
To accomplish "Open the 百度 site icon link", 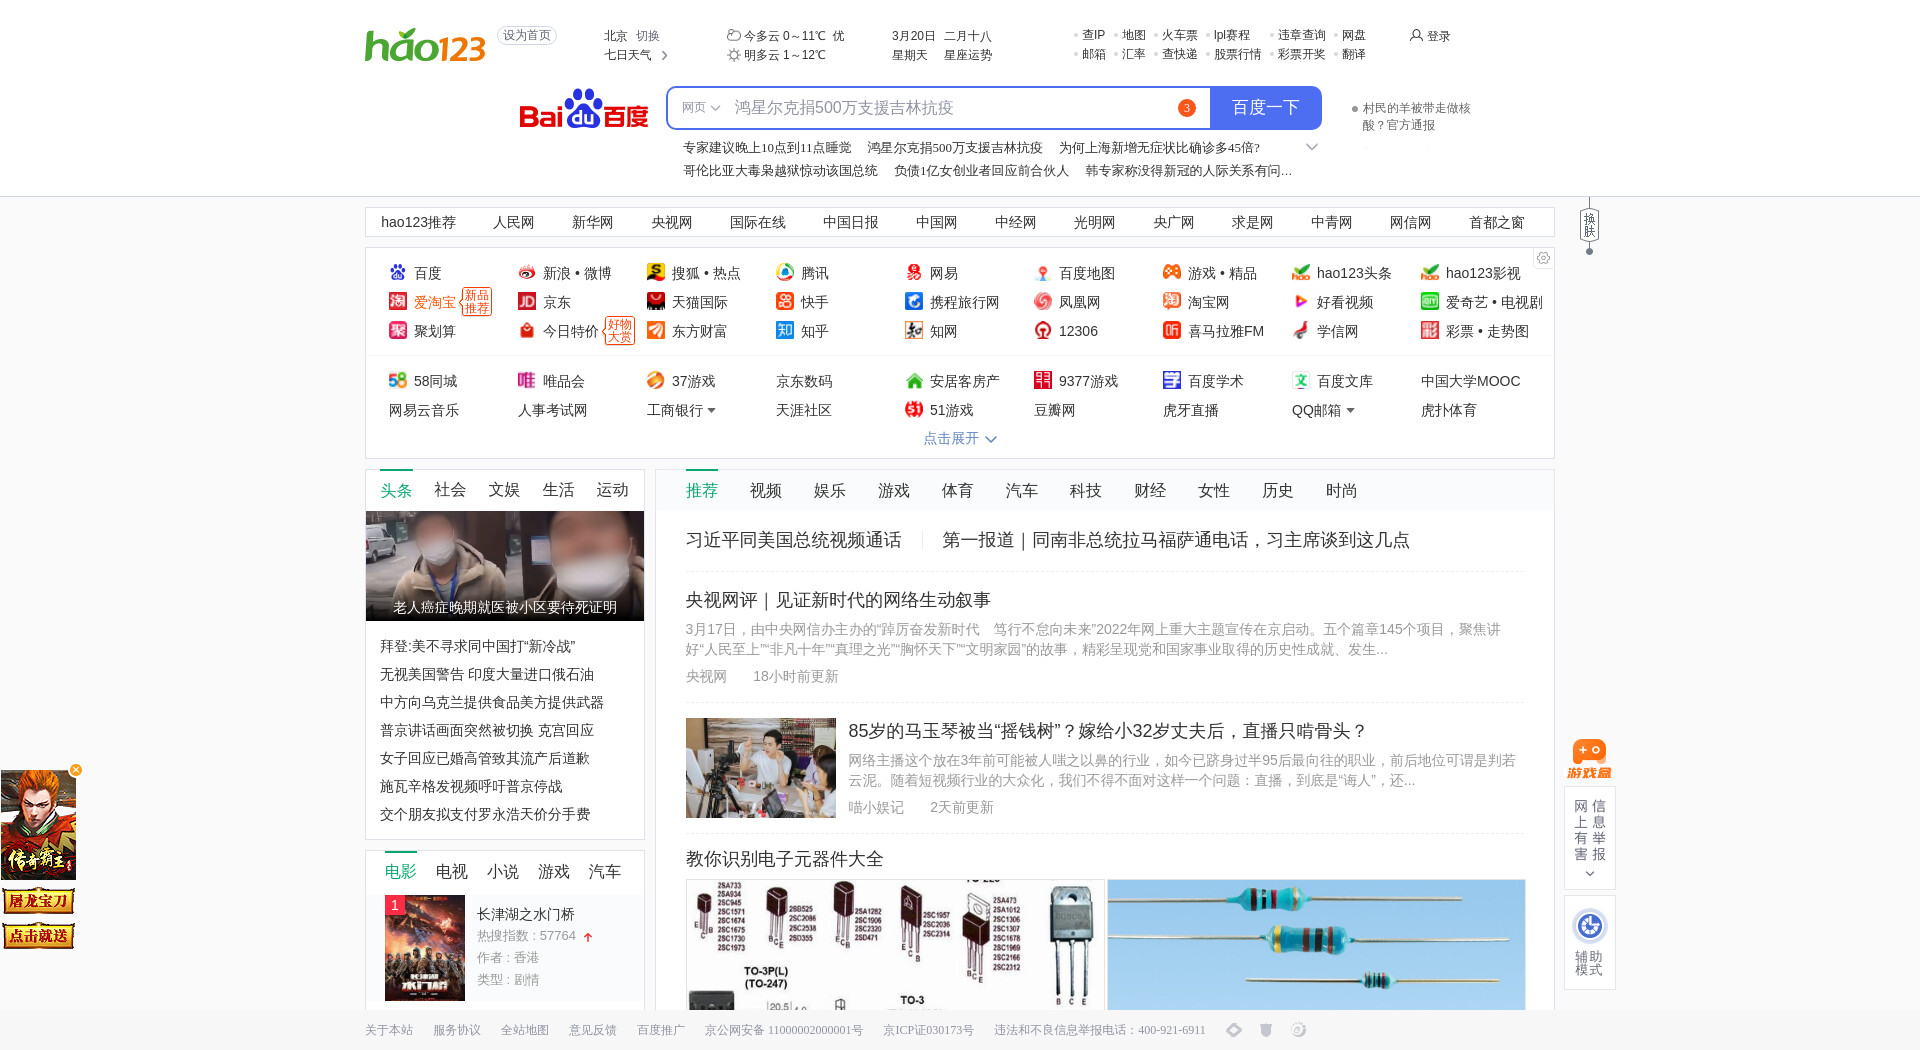I will (x=398, y=273).
